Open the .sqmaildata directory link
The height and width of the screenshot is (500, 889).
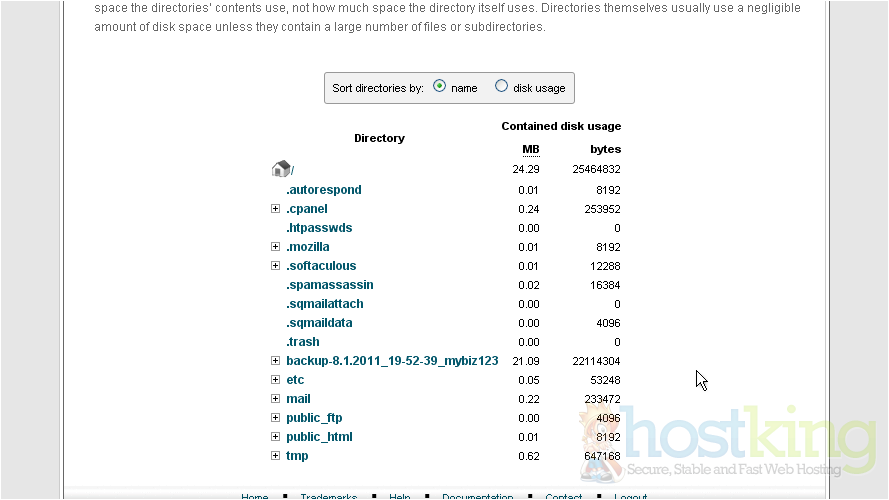coord(319,323)
